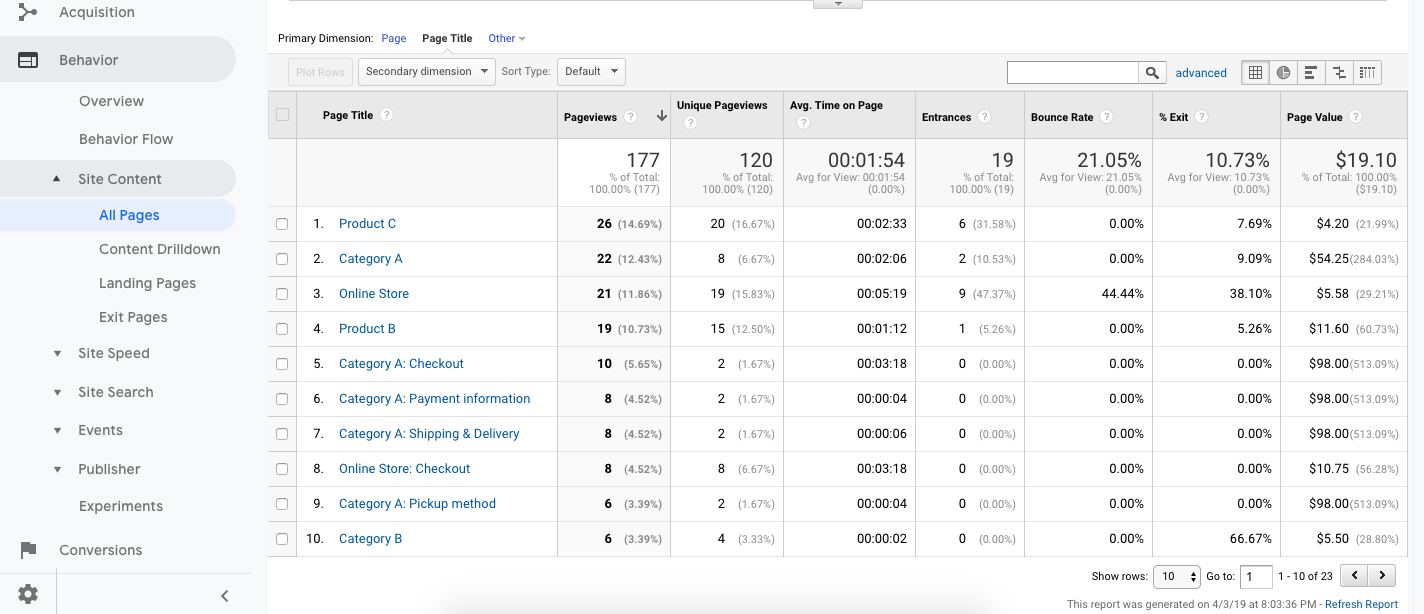The height and width of the screenshot is (614, 1424).
Task: Click help icon next to Entrances
Action: tap(984, 117)
